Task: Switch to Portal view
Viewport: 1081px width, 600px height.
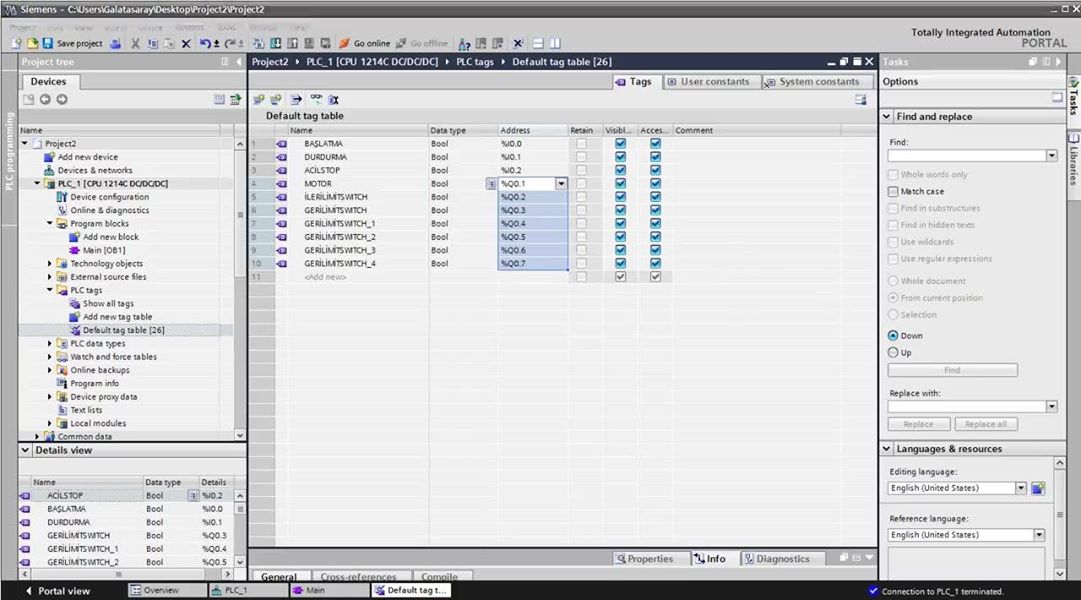Action: pos(58,591)
